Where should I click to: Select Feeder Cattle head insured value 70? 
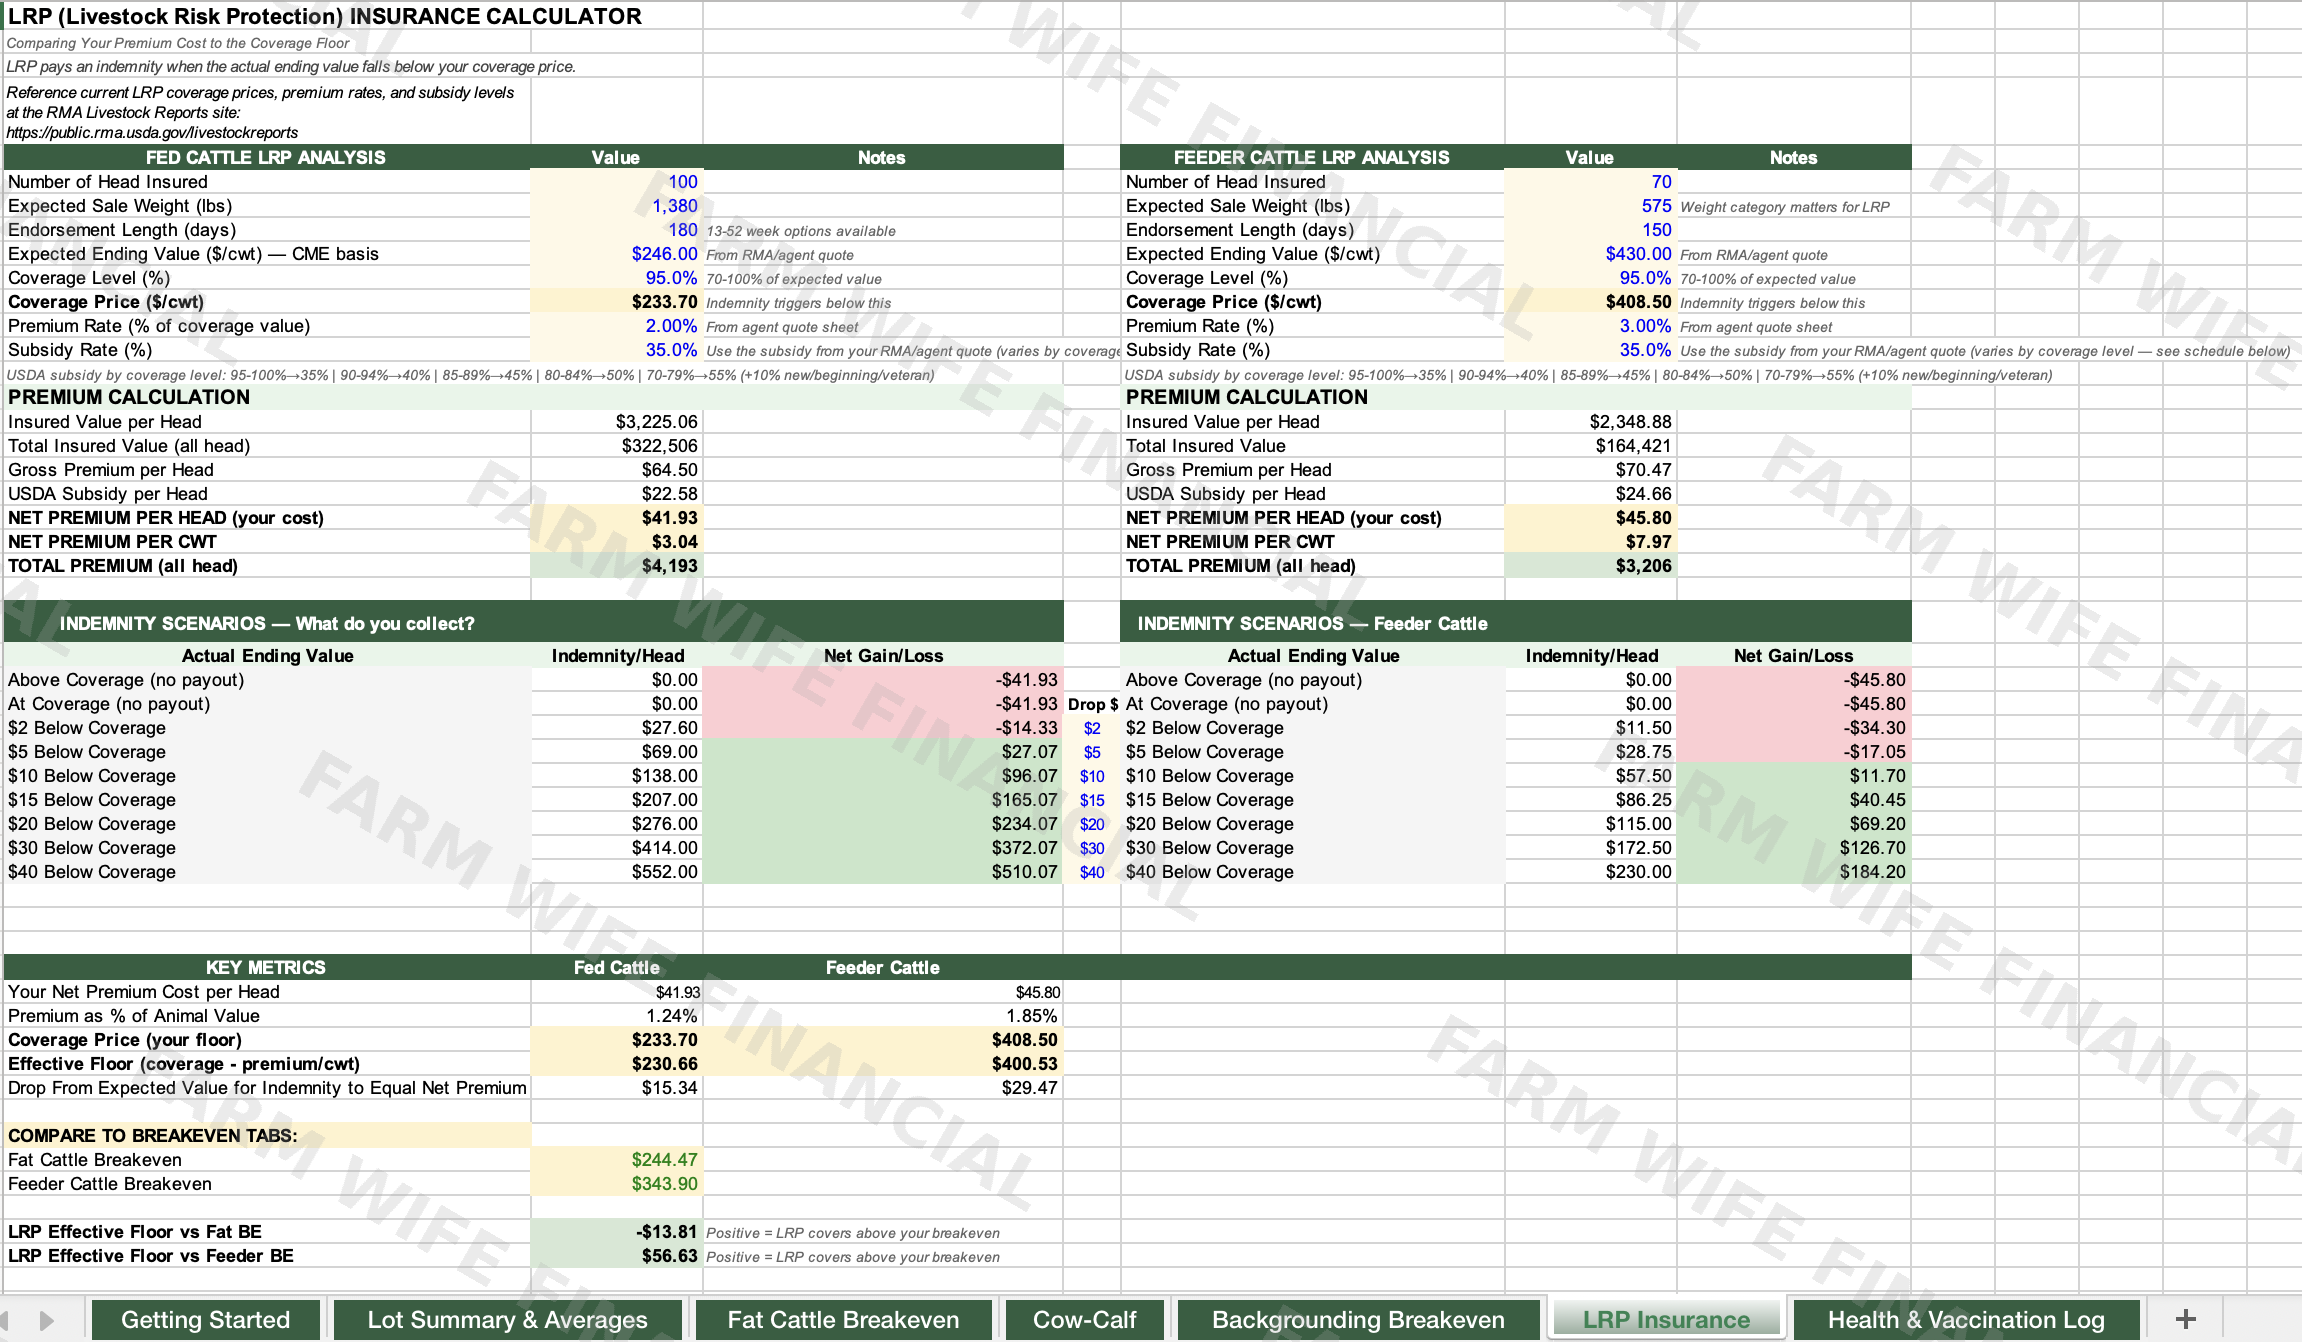click(1591, 182)
